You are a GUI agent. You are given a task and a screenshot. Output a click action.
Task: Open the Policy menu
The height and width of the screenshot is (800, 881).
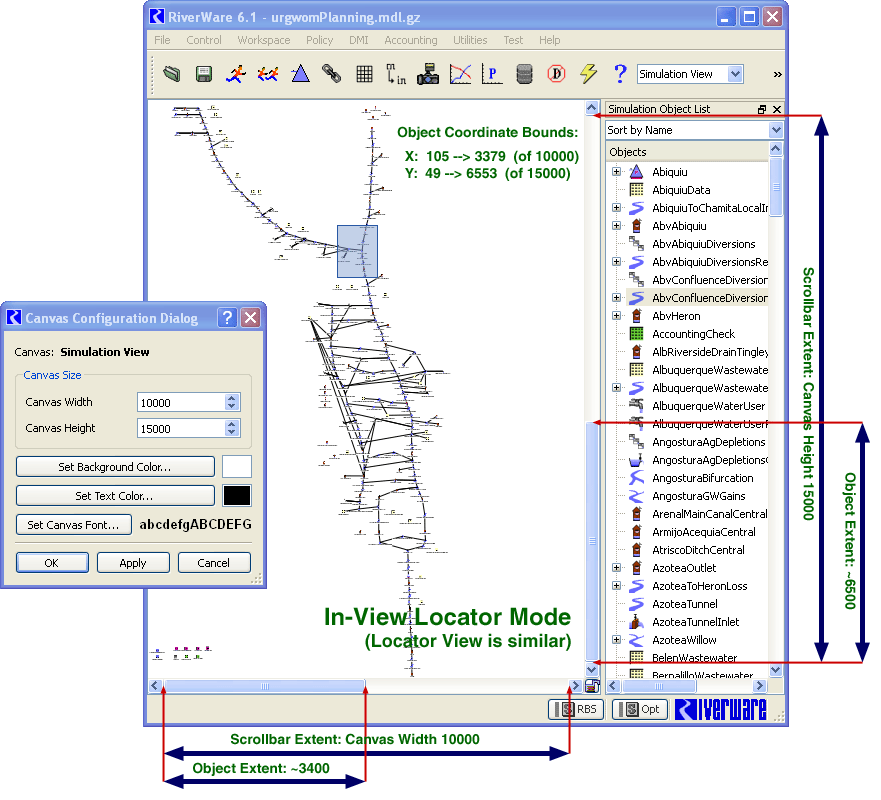point(319,40)
